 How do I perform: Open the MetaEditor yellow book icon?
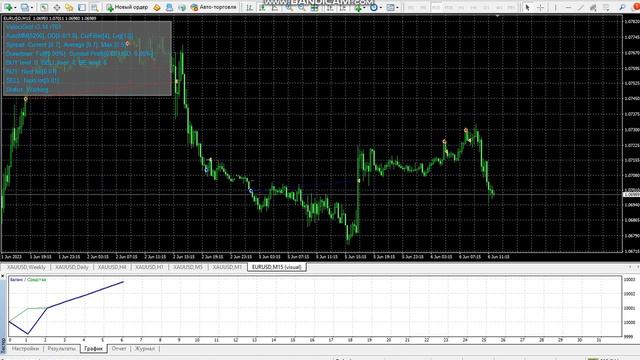tap(157, 7)
